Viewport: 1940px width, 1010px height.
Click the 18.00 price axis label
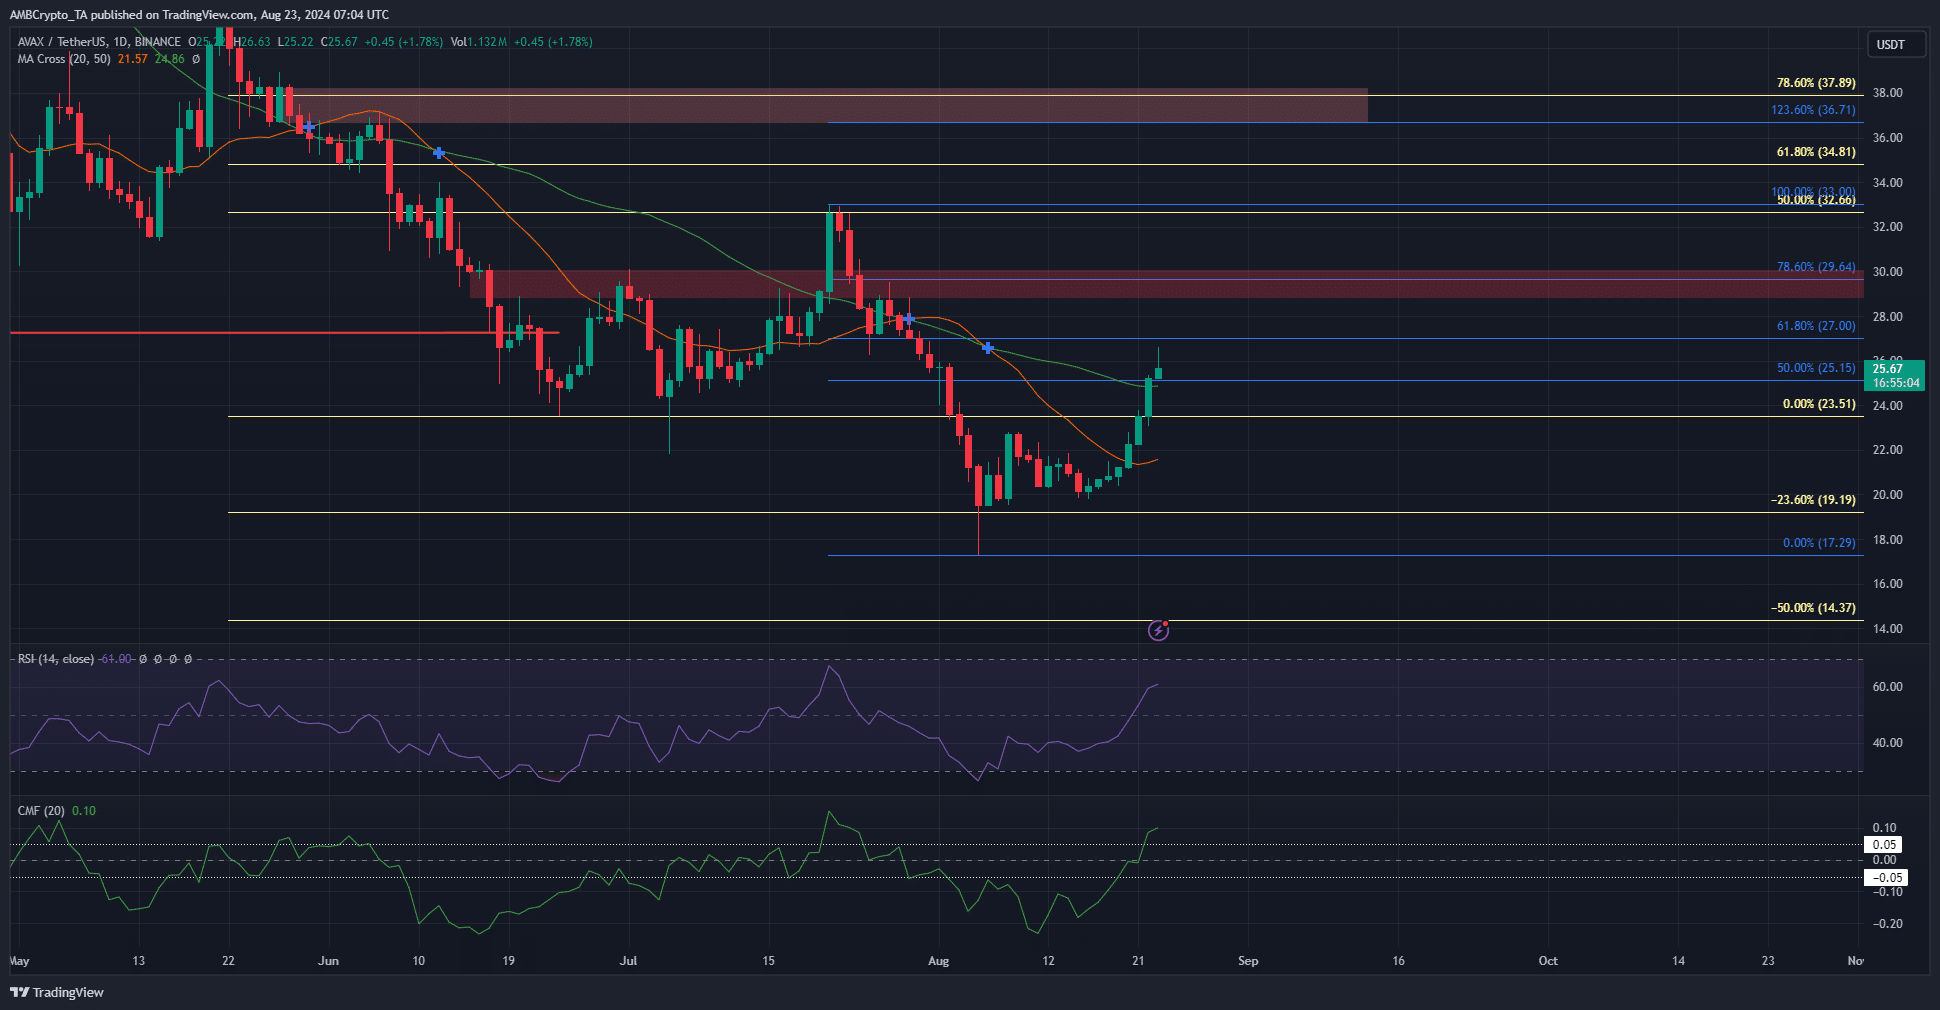point(1887,540)
